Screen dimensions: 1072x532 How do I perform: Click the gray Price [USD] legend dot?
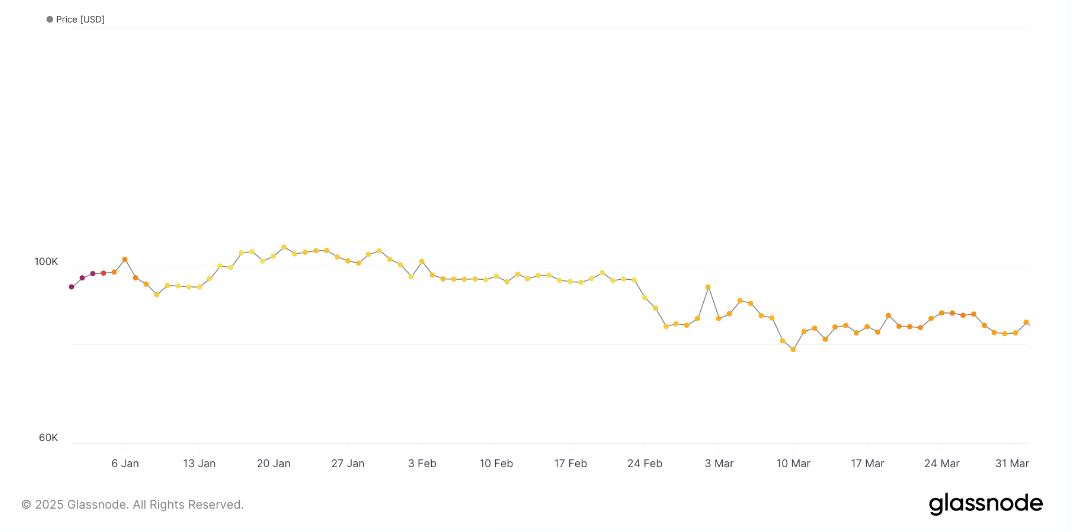point(49,20)
